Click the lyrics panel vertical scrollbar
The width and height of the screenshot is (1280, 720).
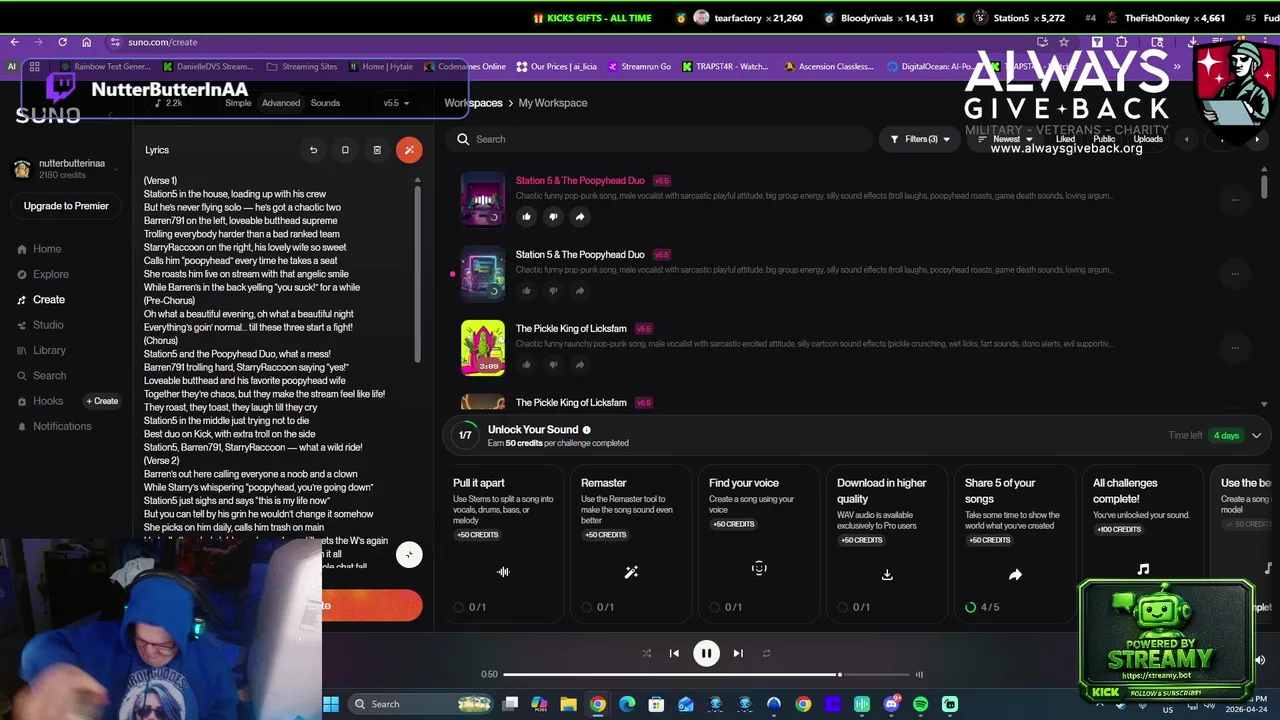tap(417, 275)
